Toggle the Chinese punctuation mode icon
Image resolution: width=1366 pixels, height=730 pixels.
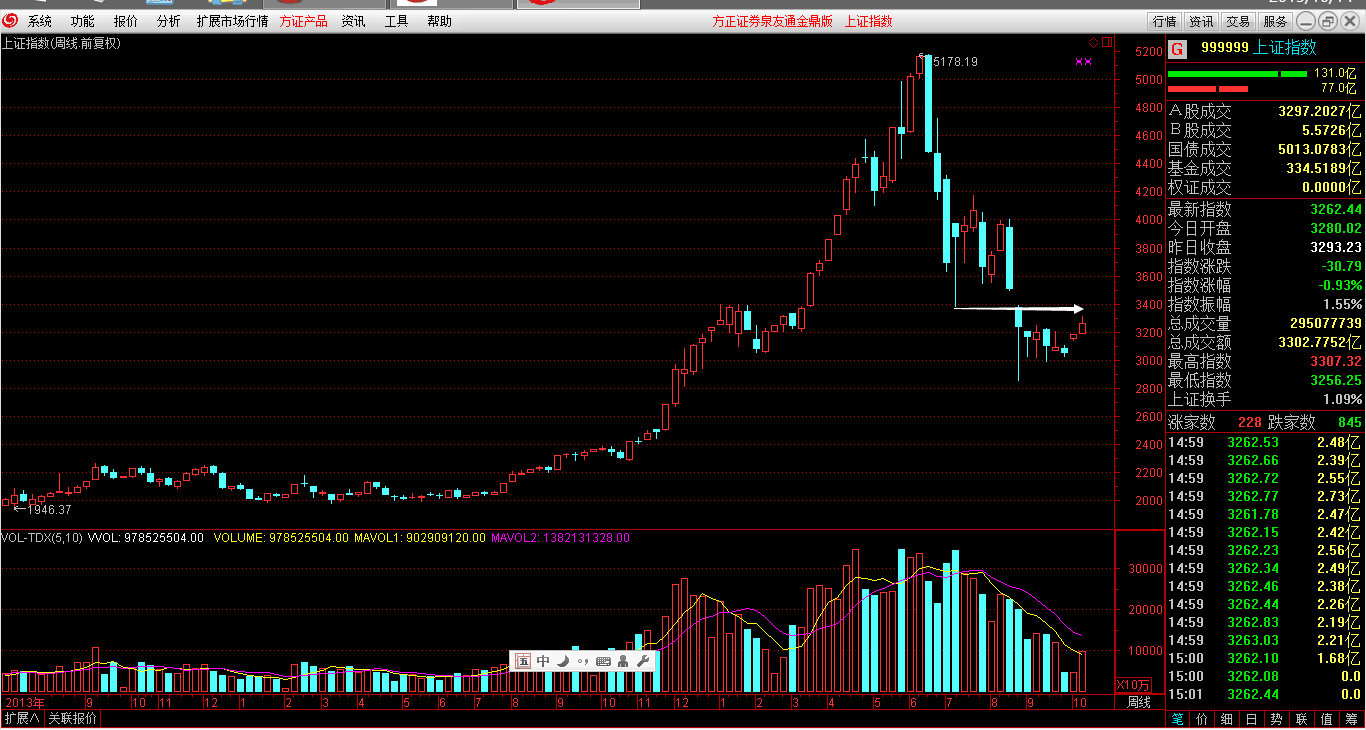pyautogui.click(x=582, y=661)
